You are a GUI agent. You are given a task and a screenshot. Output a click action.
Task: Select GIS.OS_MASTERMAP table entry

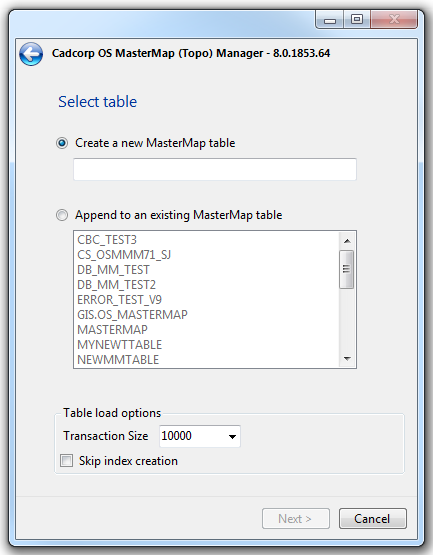[206, 315]
